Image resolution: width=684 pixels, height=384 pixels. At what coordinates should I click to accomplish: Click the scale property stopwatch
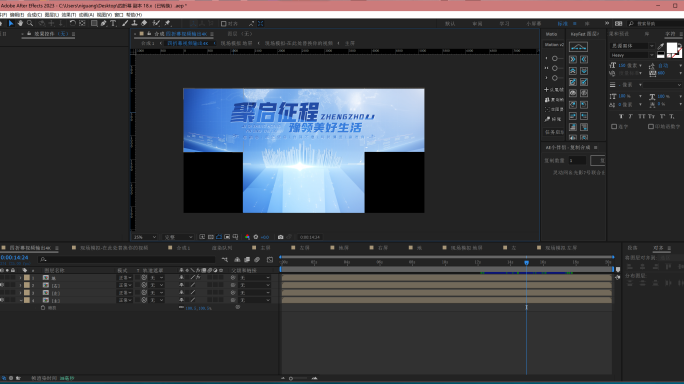(43, 308)
